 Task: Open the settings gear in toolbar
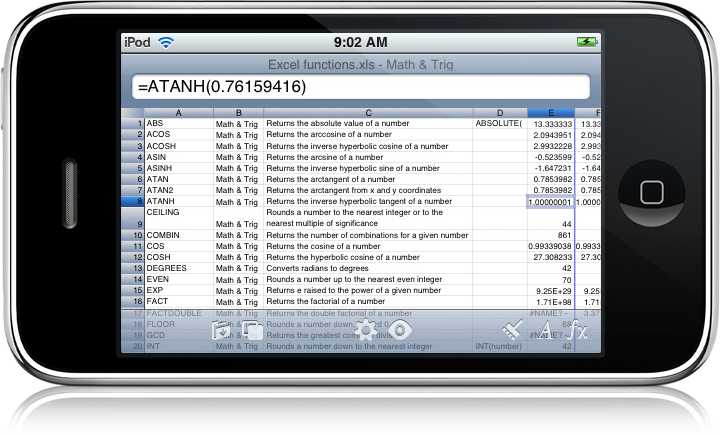367,331
